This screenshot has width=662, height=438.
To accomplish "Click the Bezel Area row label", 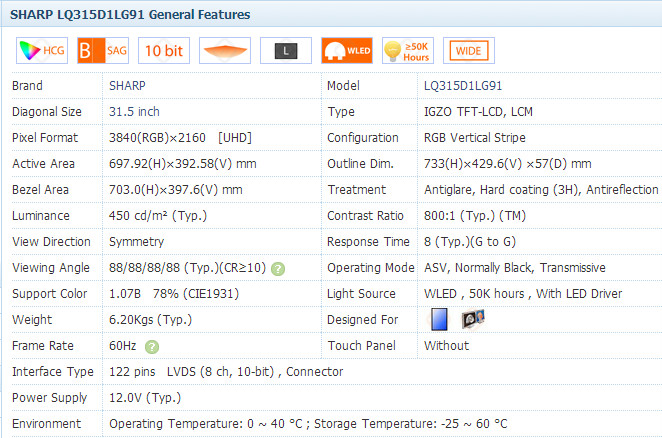I will [x=41, y=190].
